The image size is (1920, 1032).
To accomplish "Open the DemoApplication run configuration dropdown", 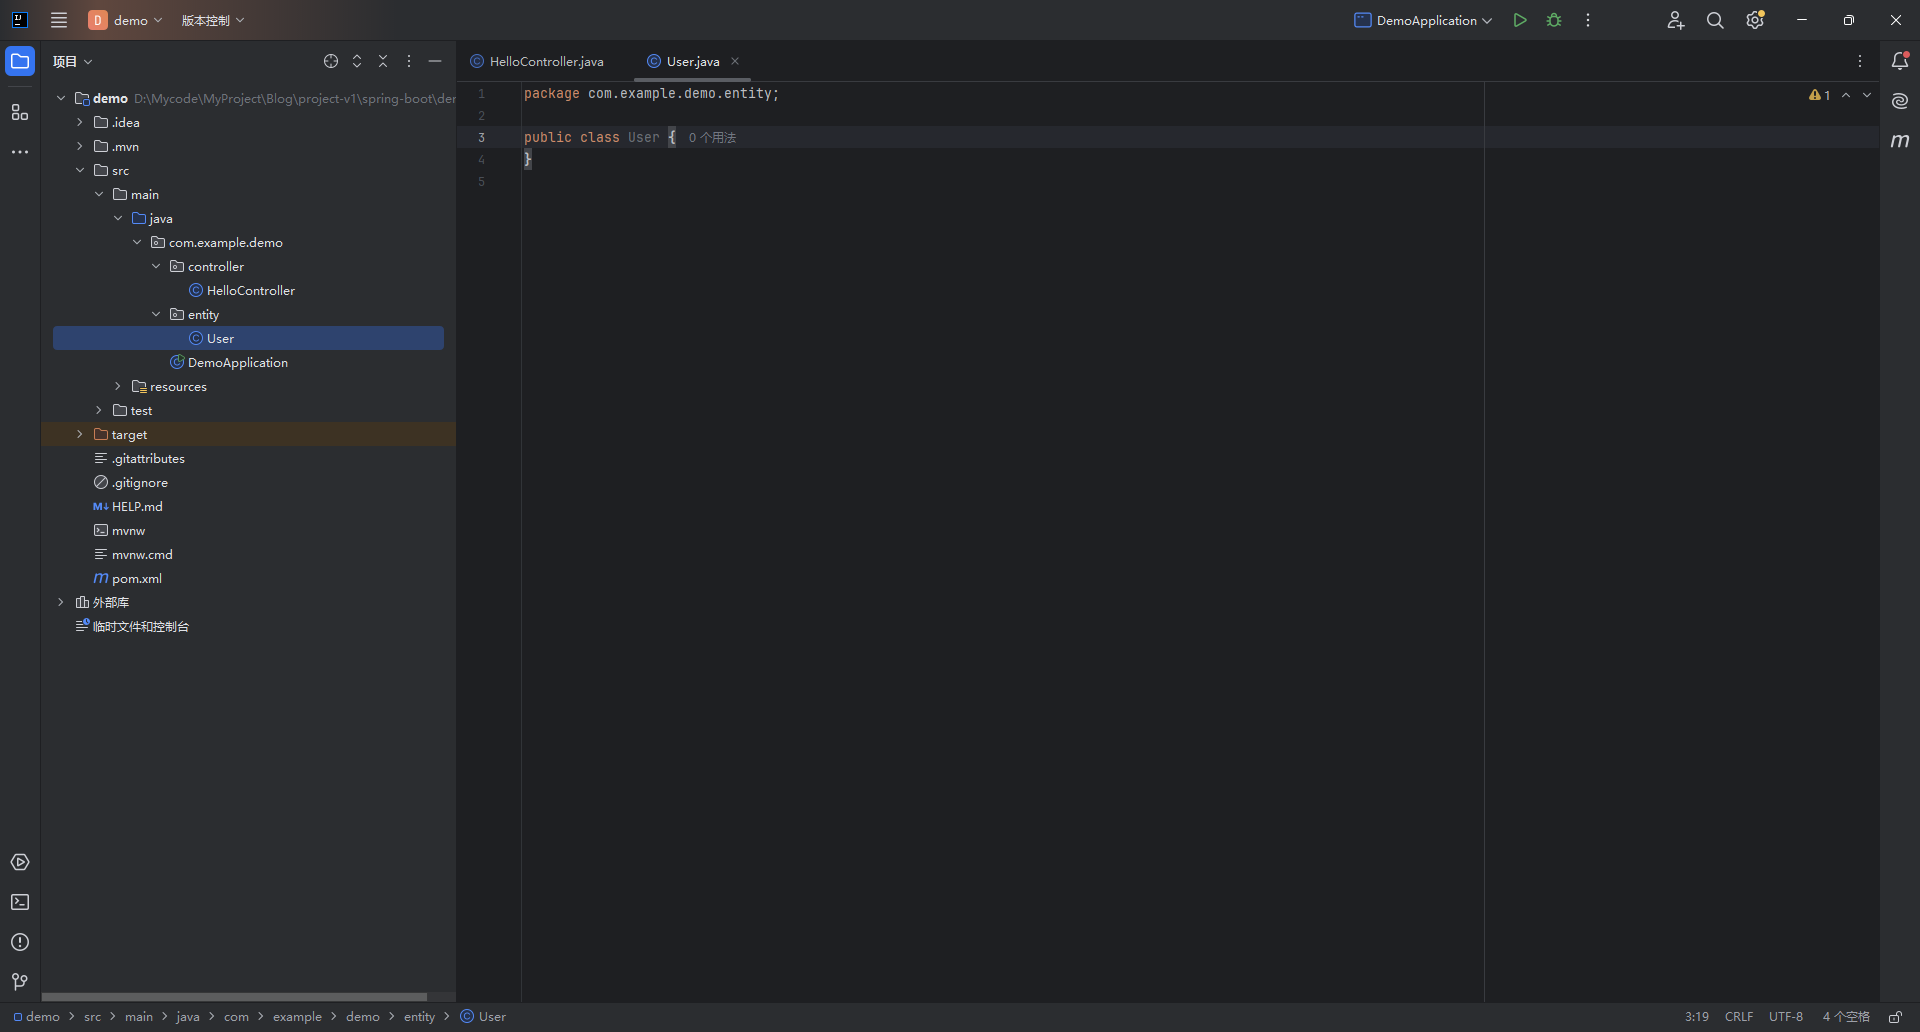I will point(1423,20).
